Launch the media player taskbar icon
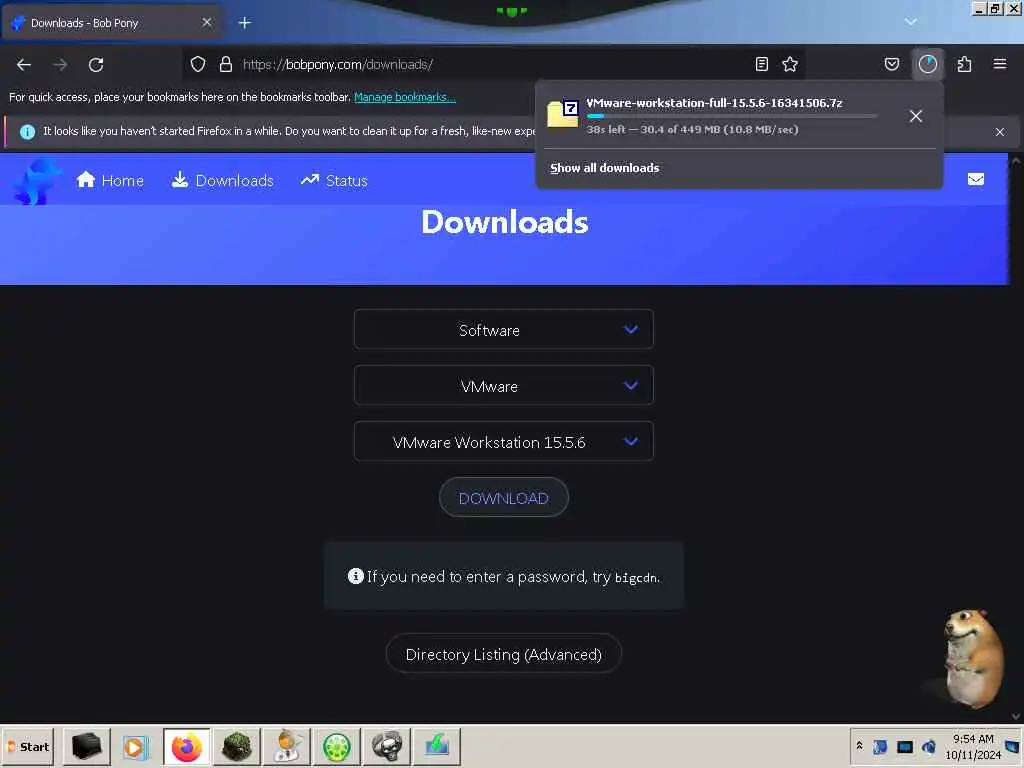 pos(136,746)
